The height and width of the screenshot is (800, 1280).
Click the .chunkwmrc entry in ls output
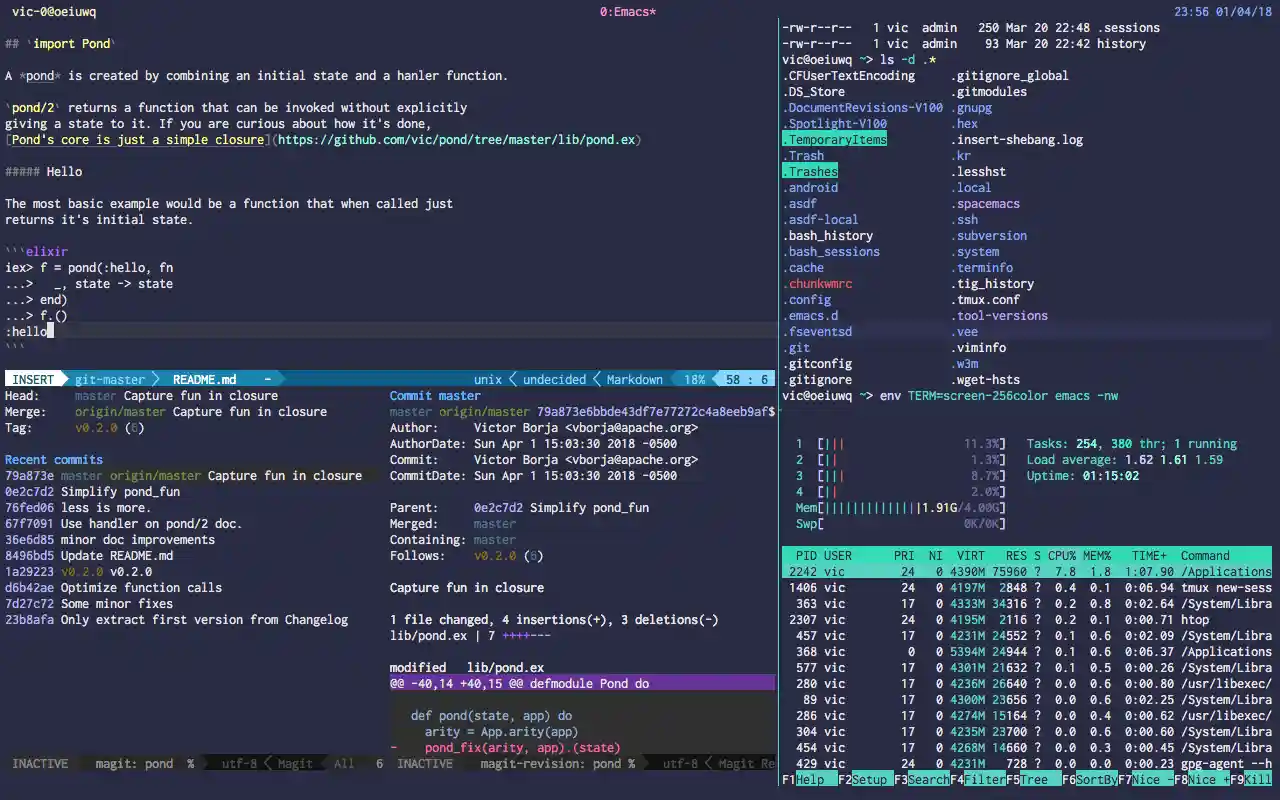pos(817,283)
